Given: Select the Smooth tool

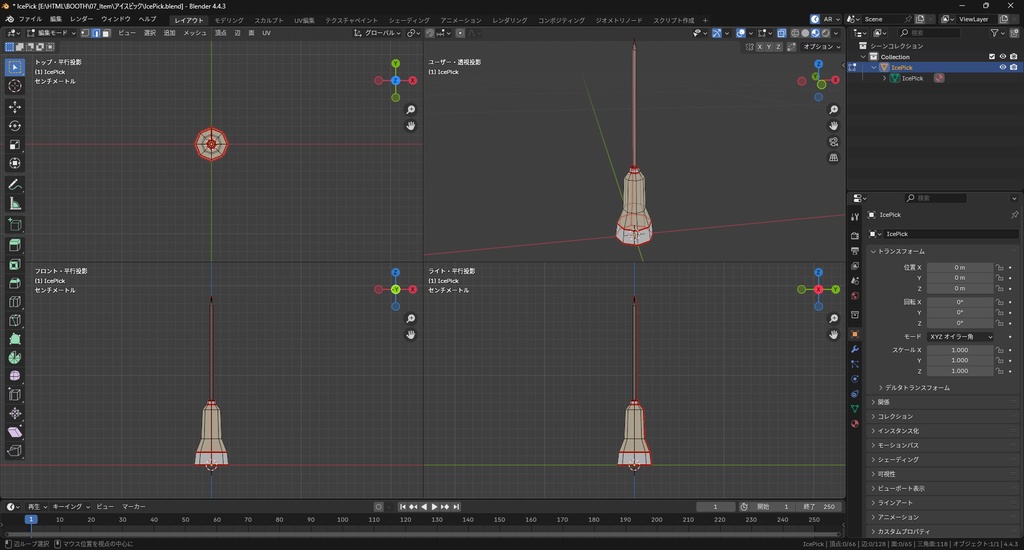Looking at the screenshot, I should pos(14,376).
